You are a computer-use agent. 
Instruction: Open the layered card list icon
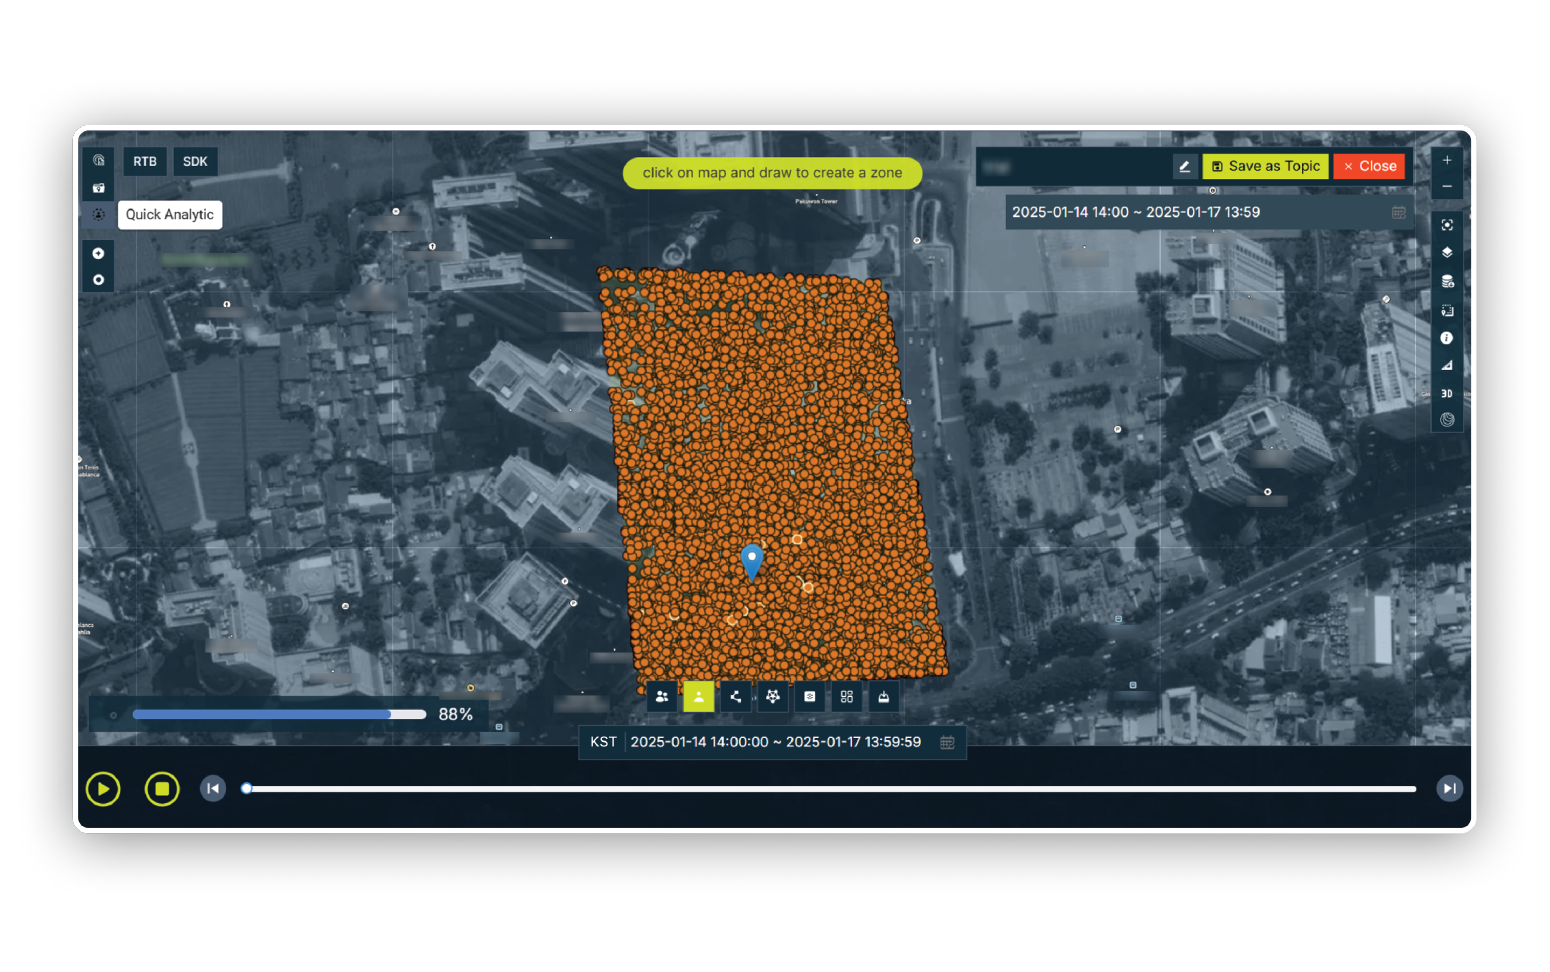[x=810, y=697]
